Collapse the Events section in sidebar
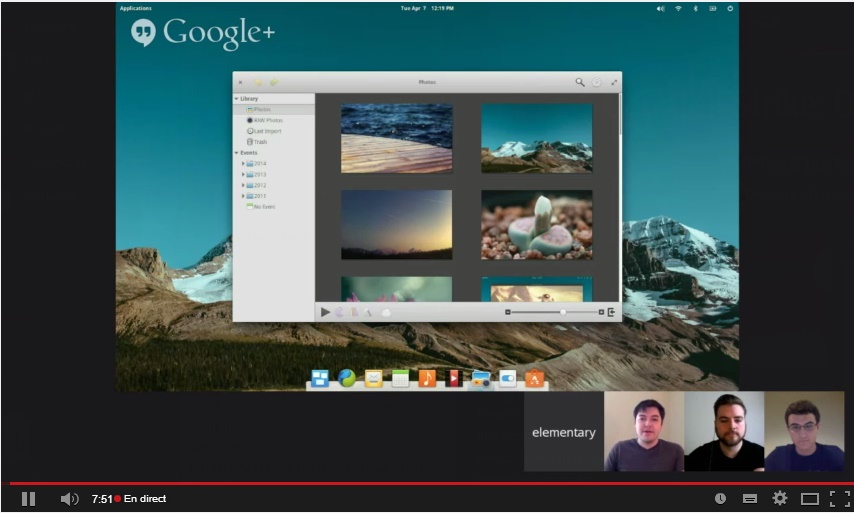The image size is (854, 513). click(236, 153)
